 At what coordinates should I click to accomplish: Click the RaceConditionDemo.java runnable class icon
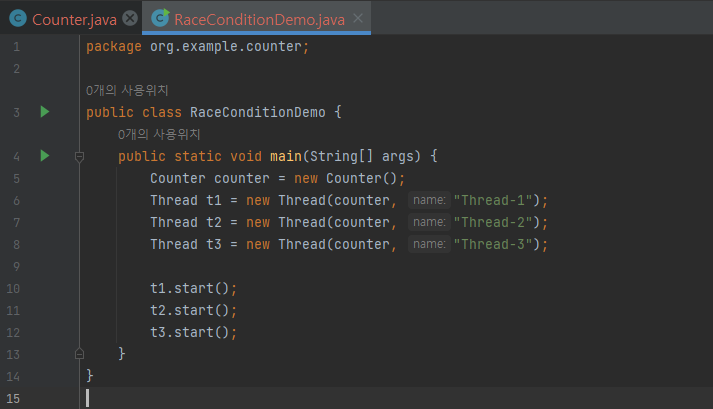coord(160,18)
